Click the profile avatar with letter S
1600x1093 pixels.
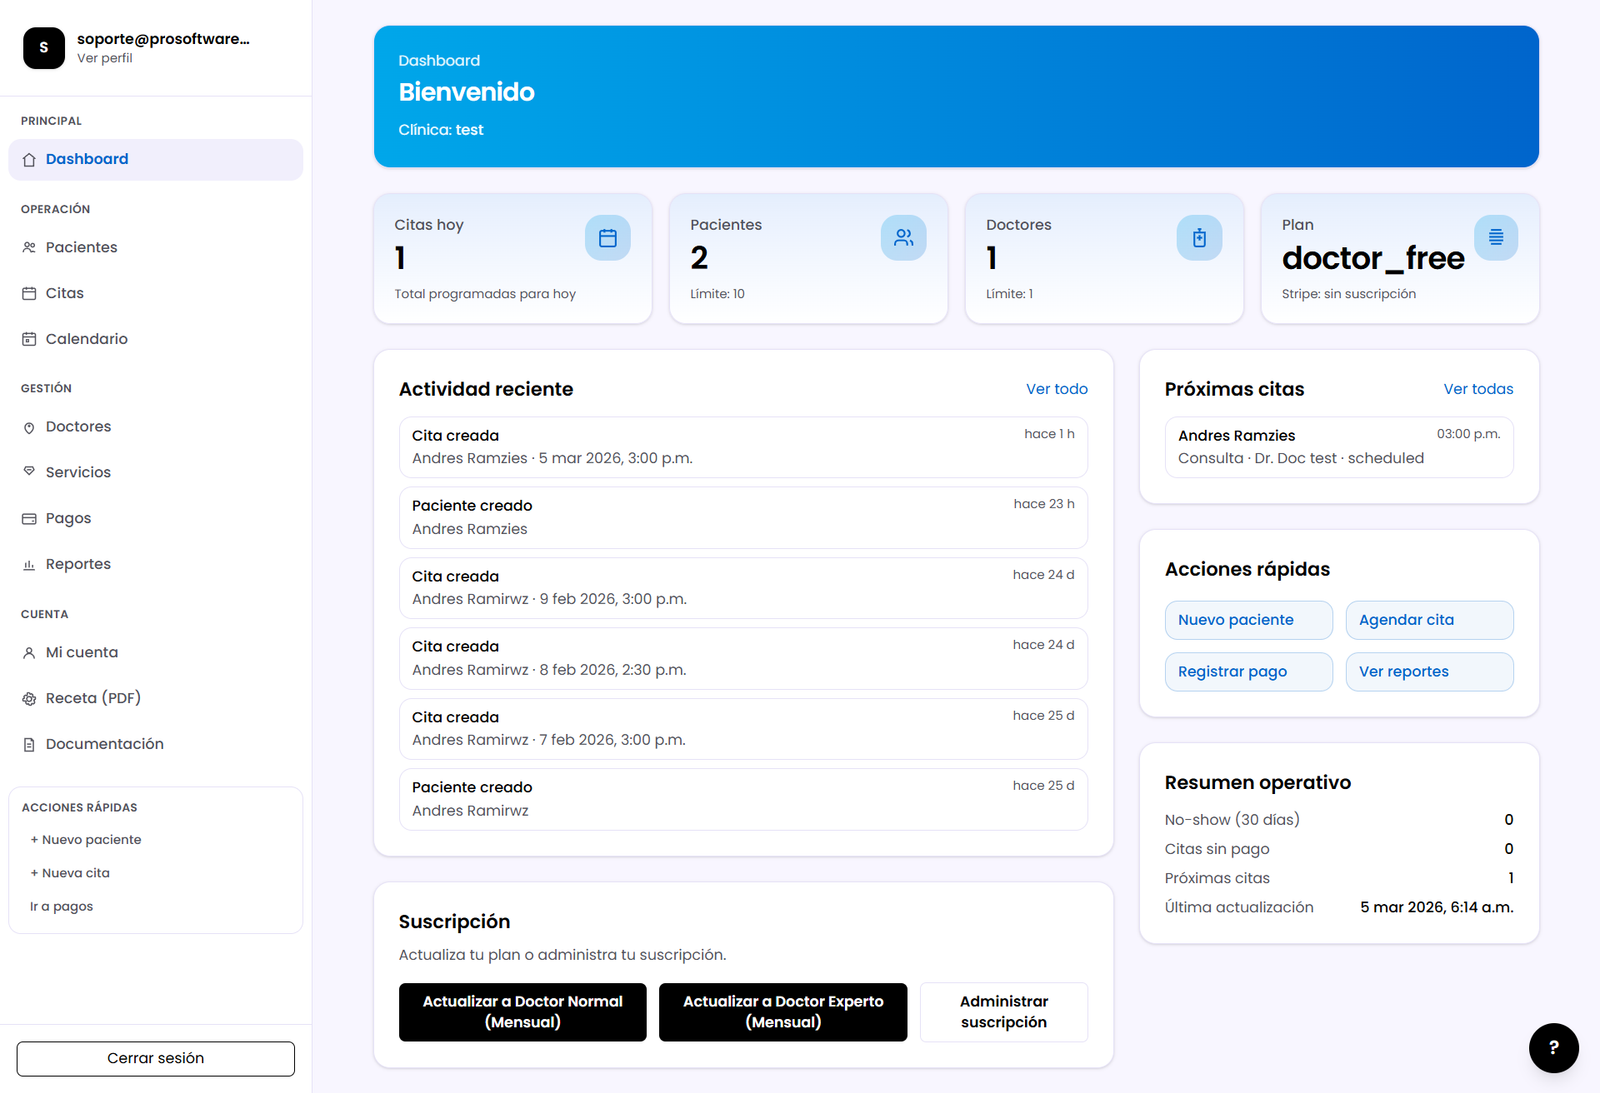tap(44, 47)
